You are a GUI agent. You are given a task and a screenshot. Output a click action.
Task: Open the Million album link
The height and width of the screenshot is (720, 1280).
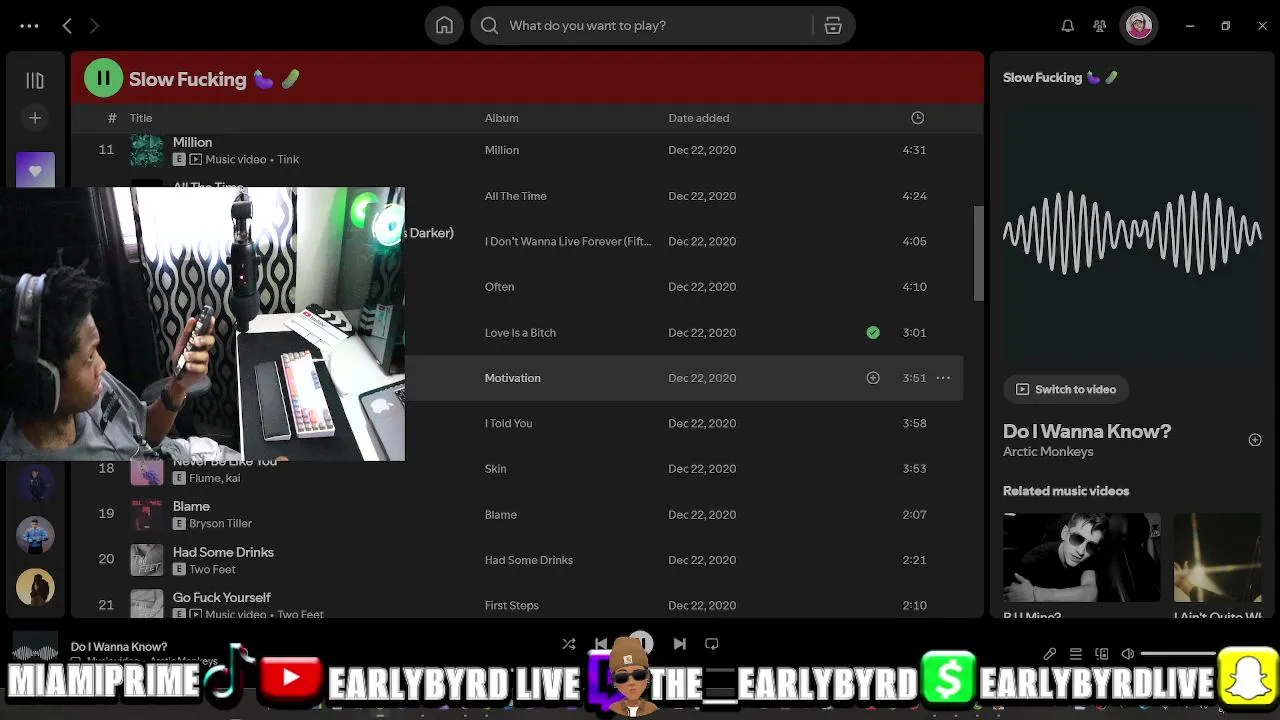click(502, 150)
